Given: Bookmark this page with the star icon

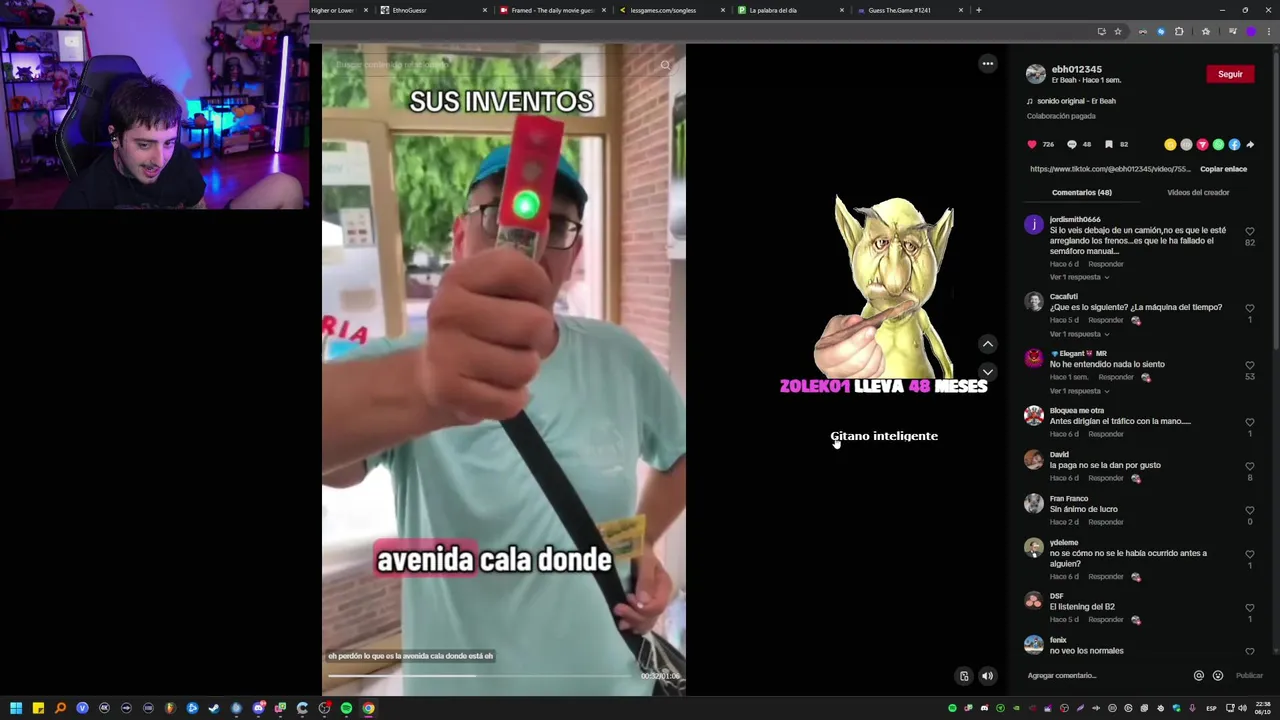Looking at the screenshot, I should coord(1118,31).
